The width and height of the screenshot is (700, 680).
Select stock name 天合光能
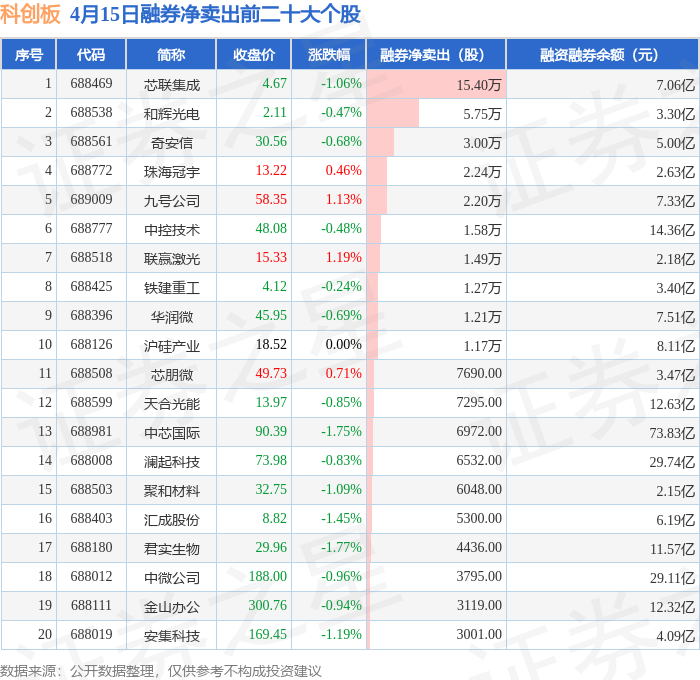click(x=171, y=404)
